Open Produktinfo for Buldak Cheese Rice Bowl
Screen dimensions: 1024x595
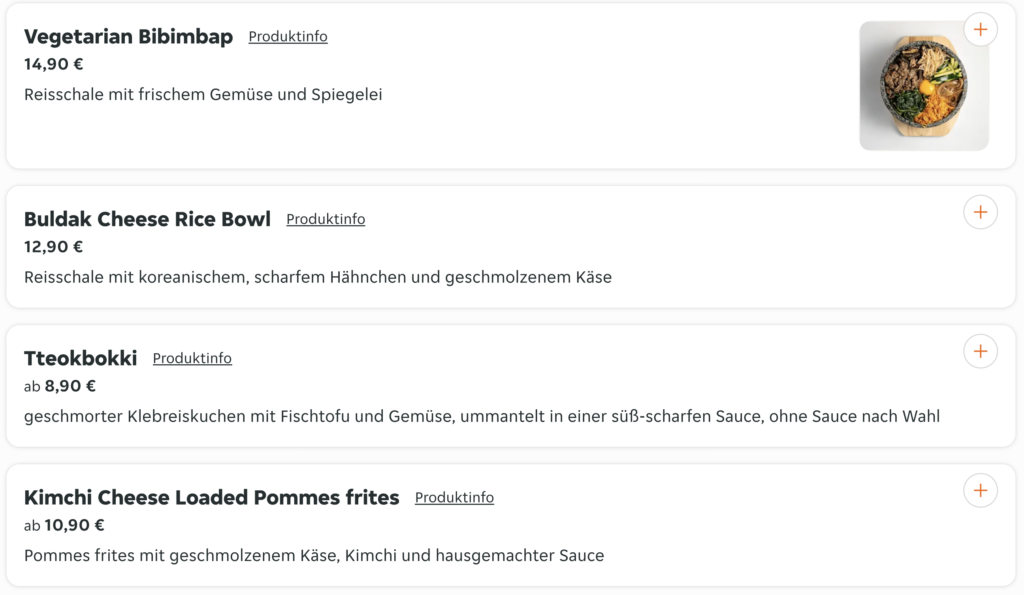point(326,219)
